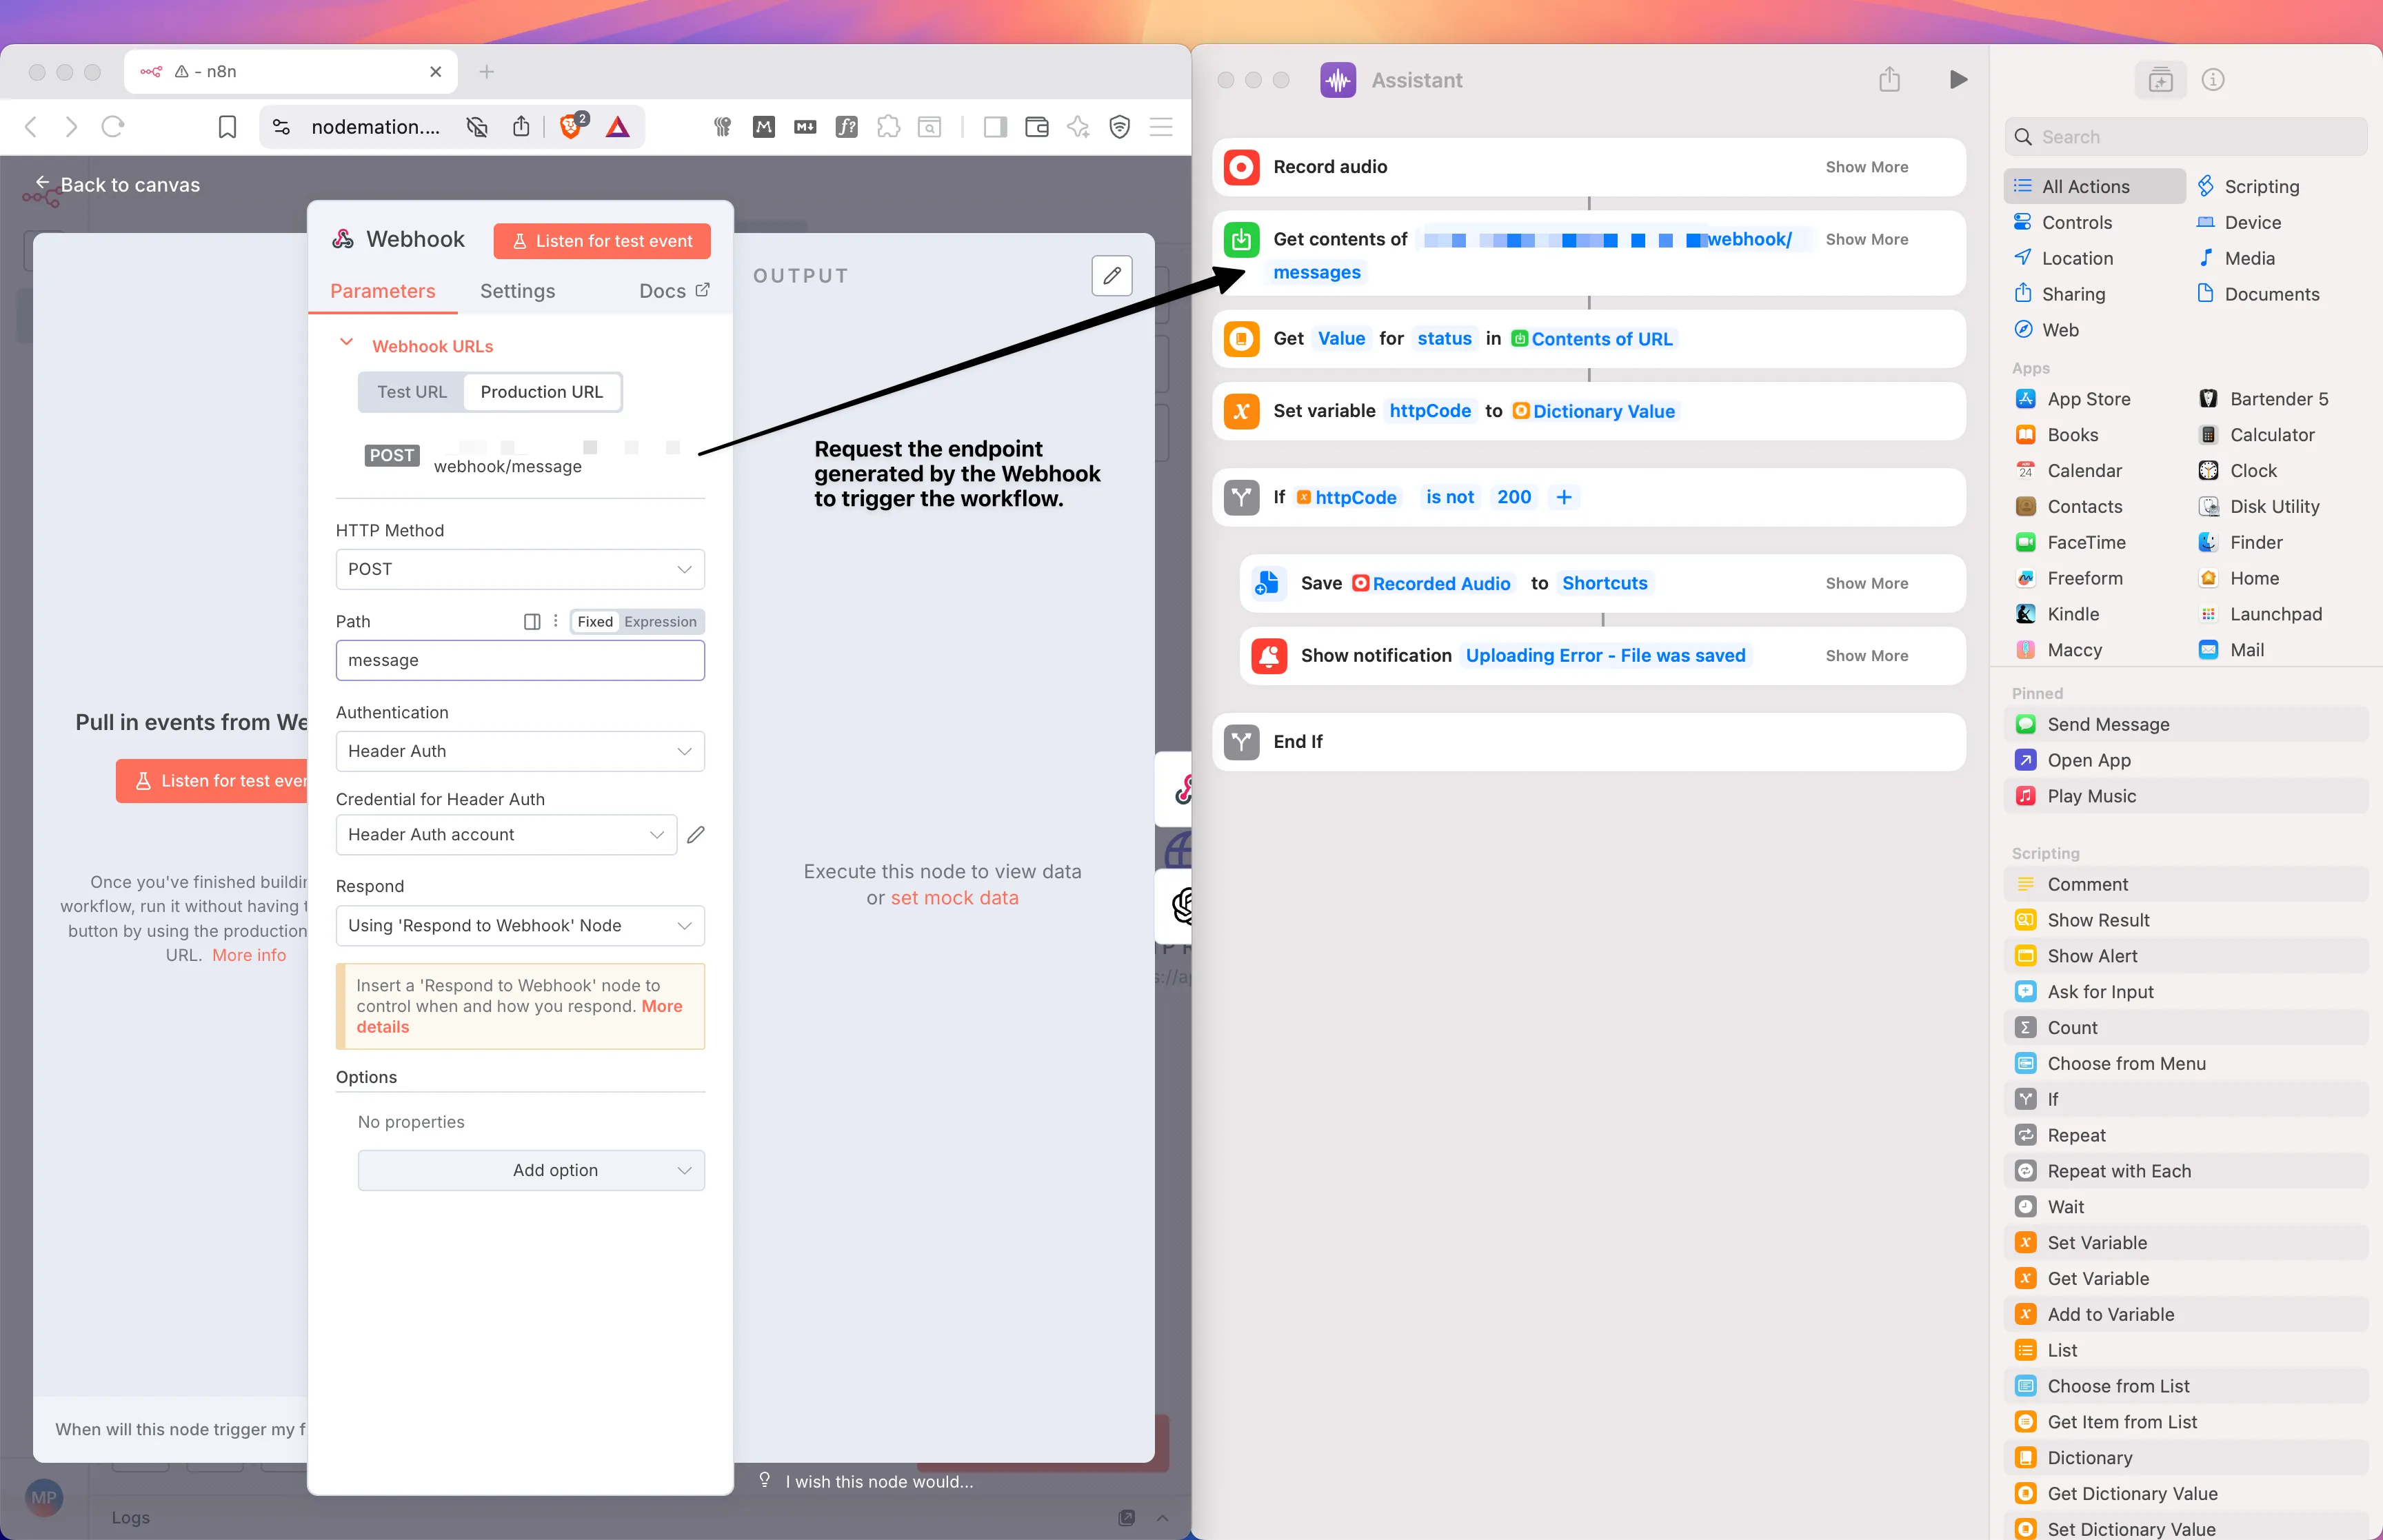Click the browser address bar
This screenshot has width=2383, height=1540.
tap(375, 127)
